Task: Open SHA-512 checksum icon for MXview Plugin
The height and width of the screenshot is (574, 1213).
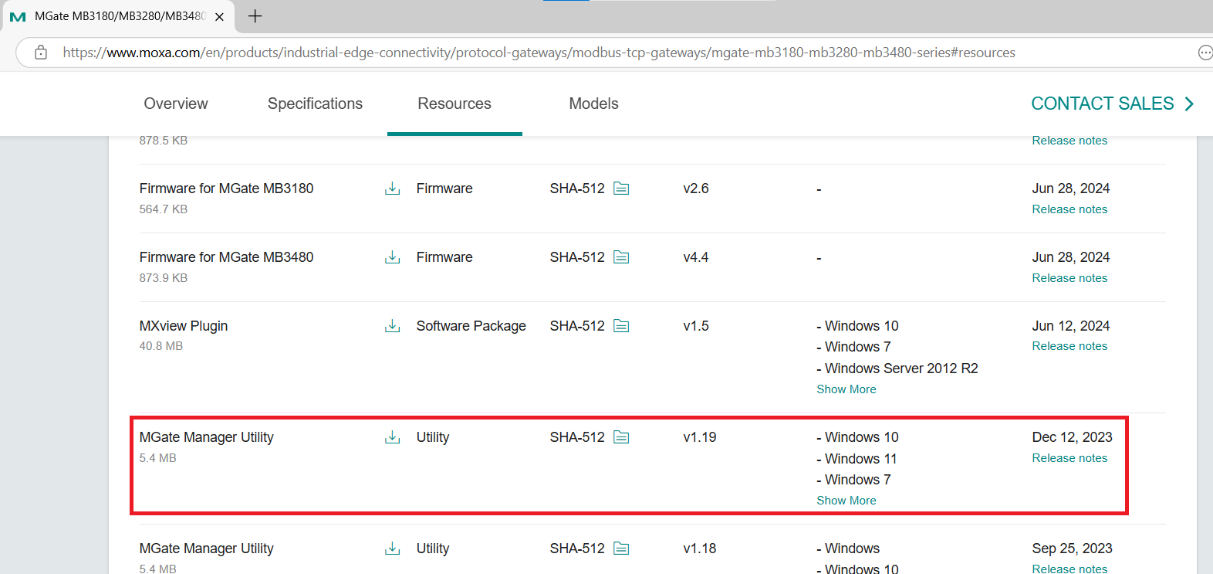Action: point(621,326)
